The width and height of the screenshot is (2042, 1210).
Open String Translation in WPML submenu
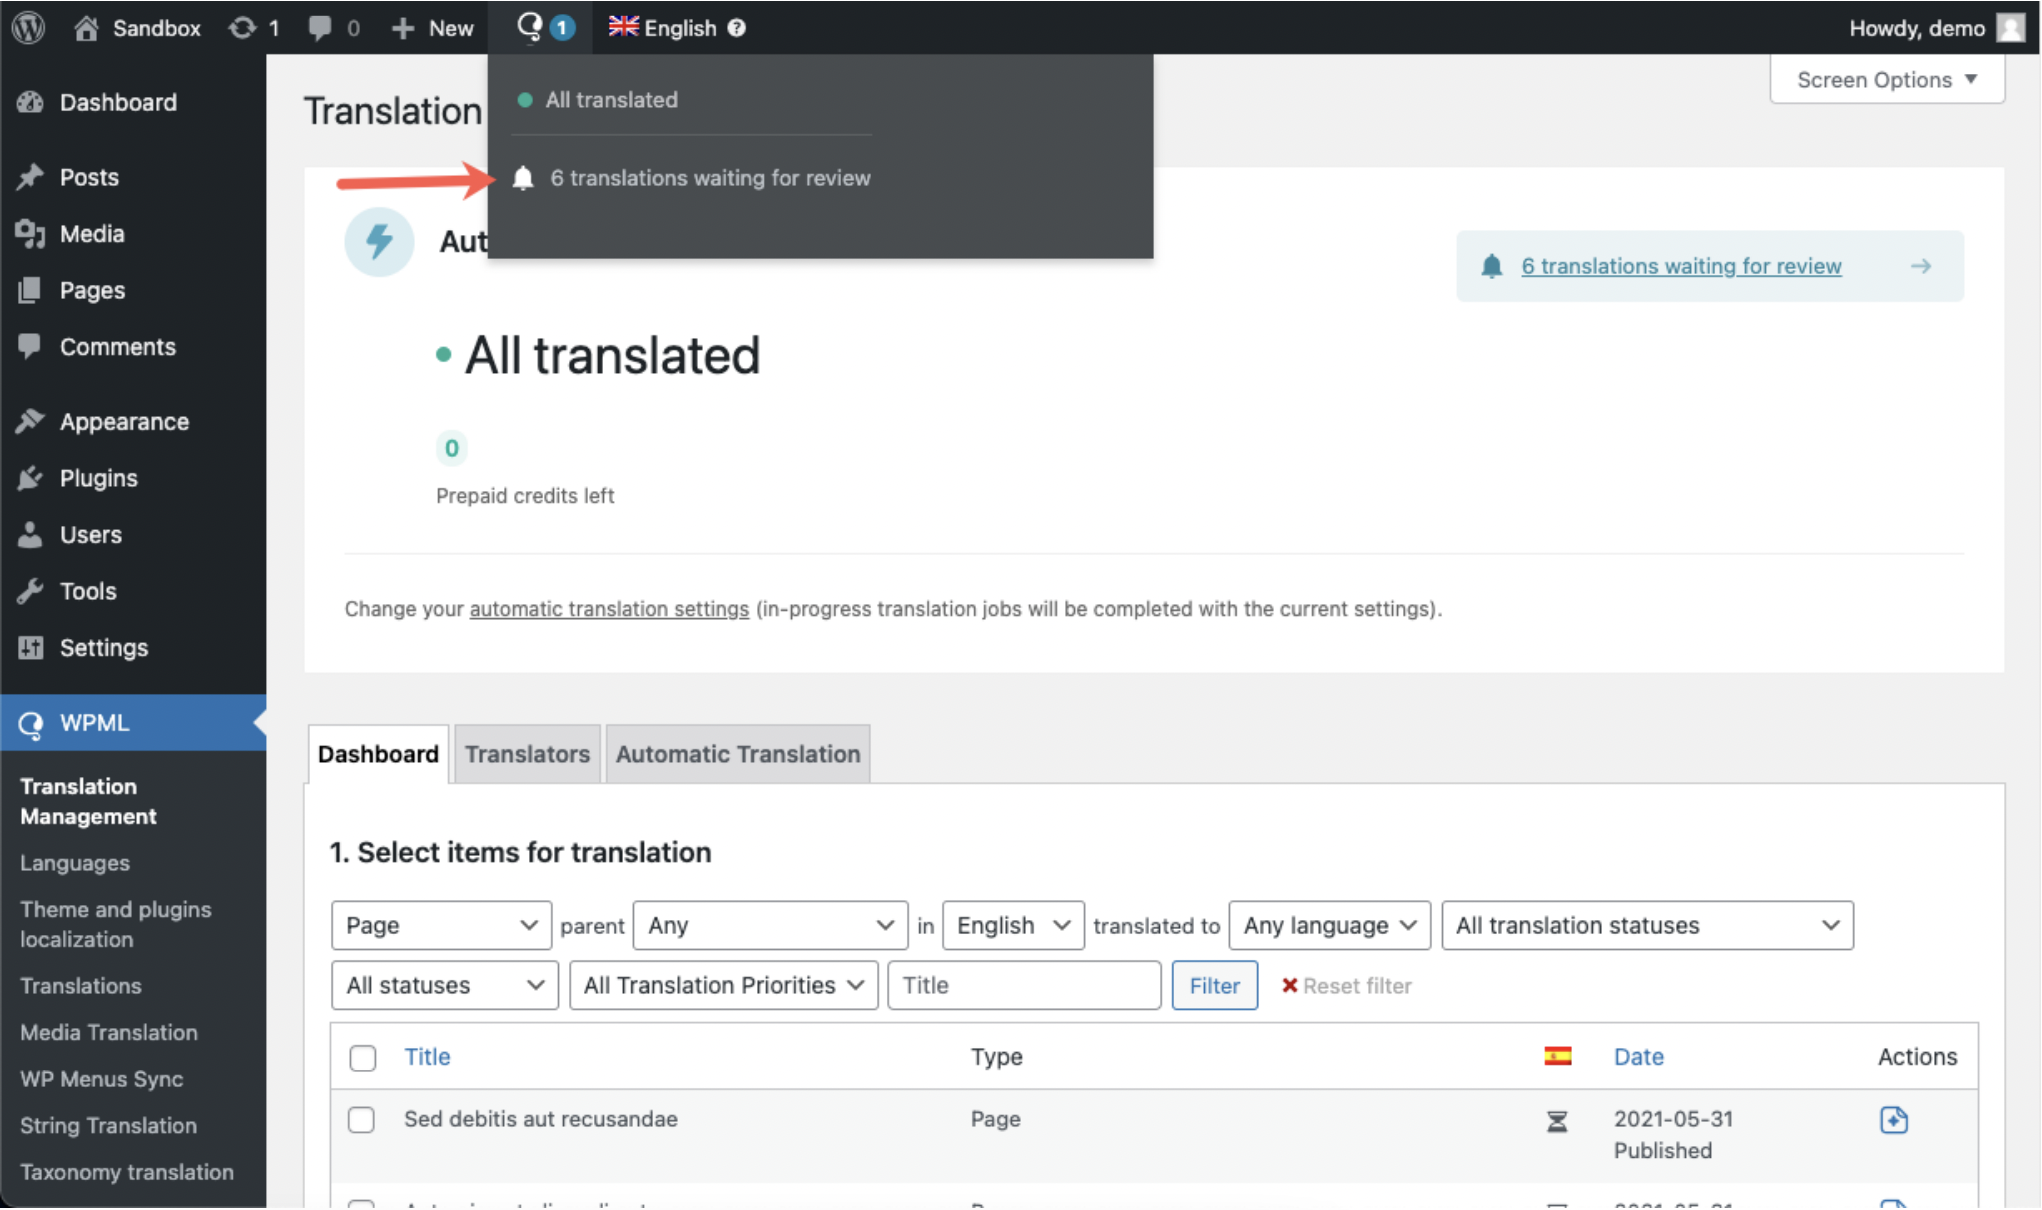pyautogui.click(x=108, y=1126)
